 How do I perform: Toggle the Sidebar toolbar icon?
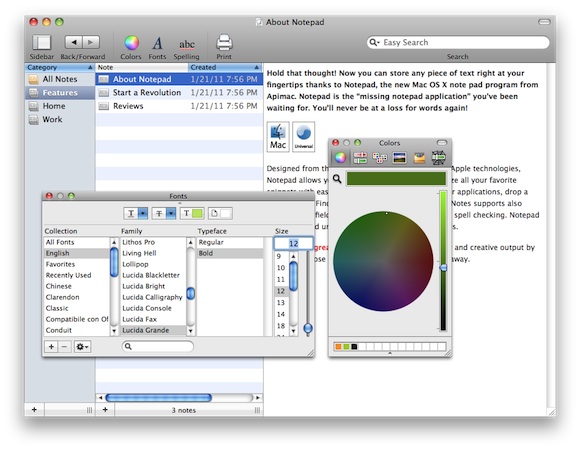coord(41,43)
